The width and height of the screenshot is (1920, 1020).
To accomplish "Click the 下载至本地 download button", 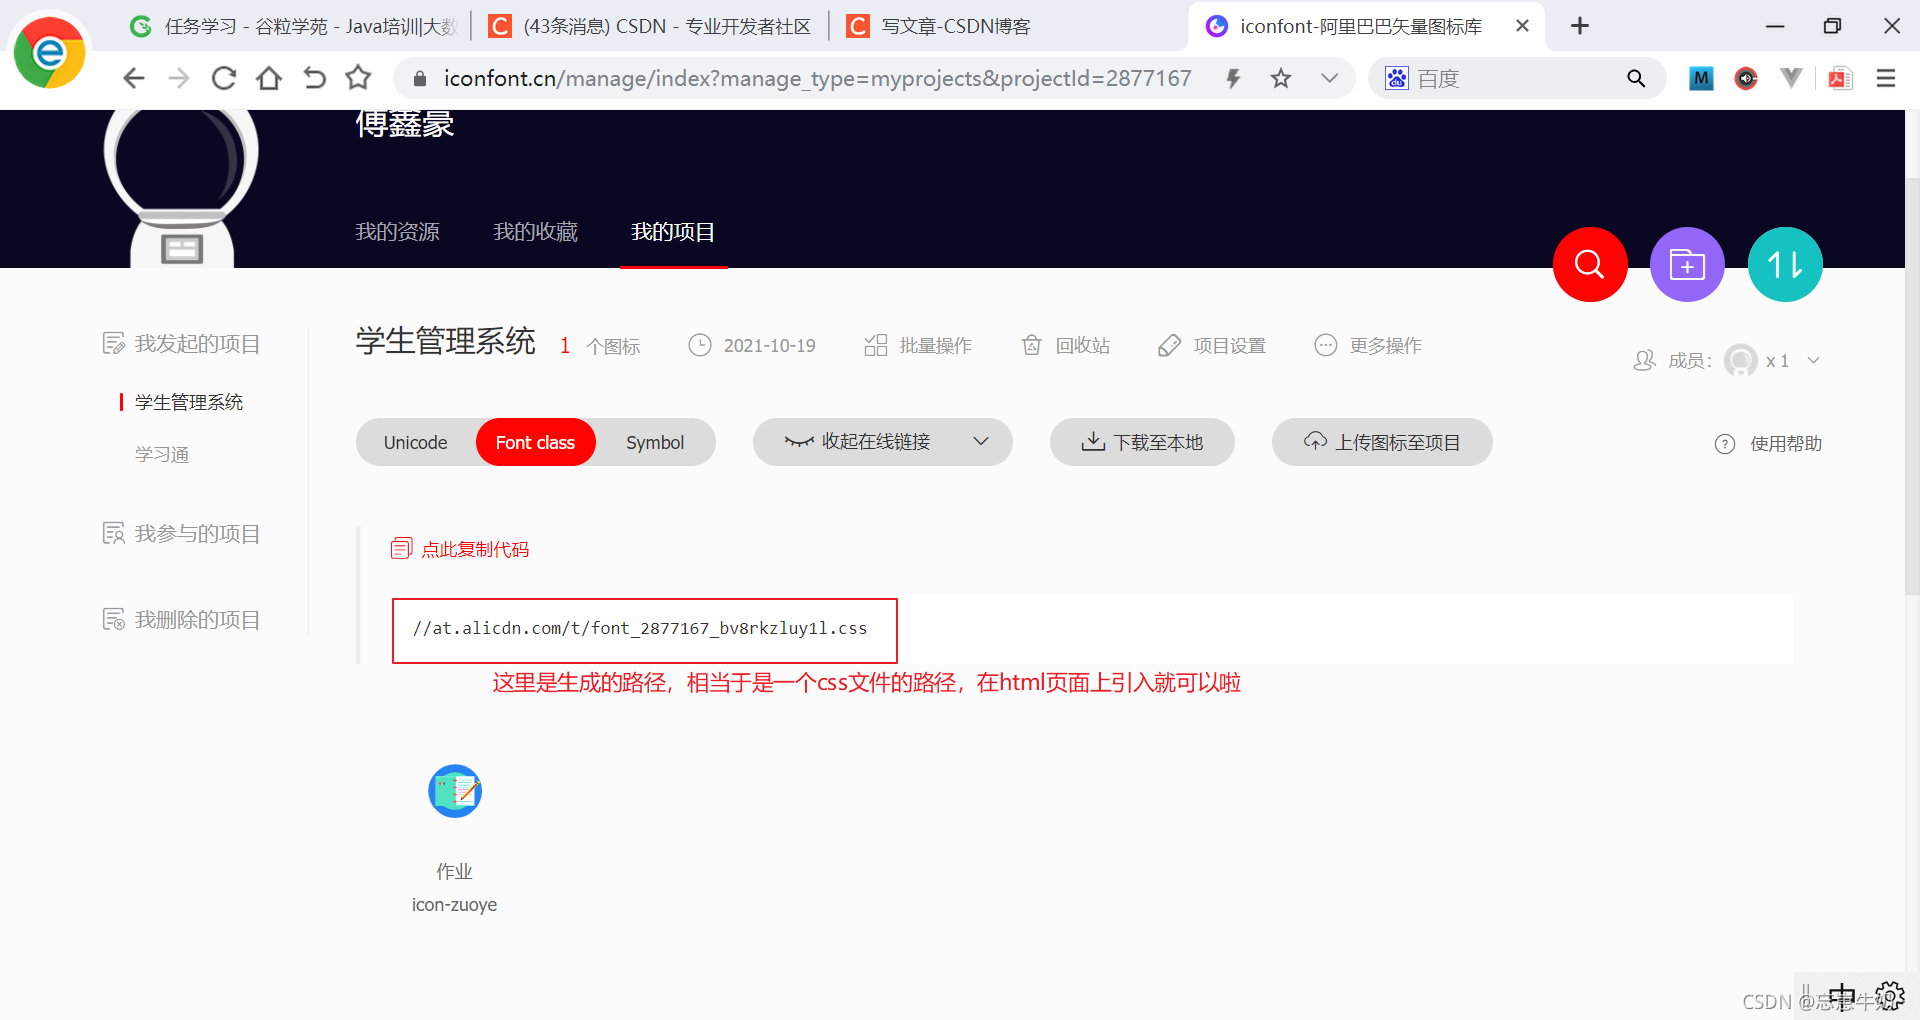I will [1142, 442].
